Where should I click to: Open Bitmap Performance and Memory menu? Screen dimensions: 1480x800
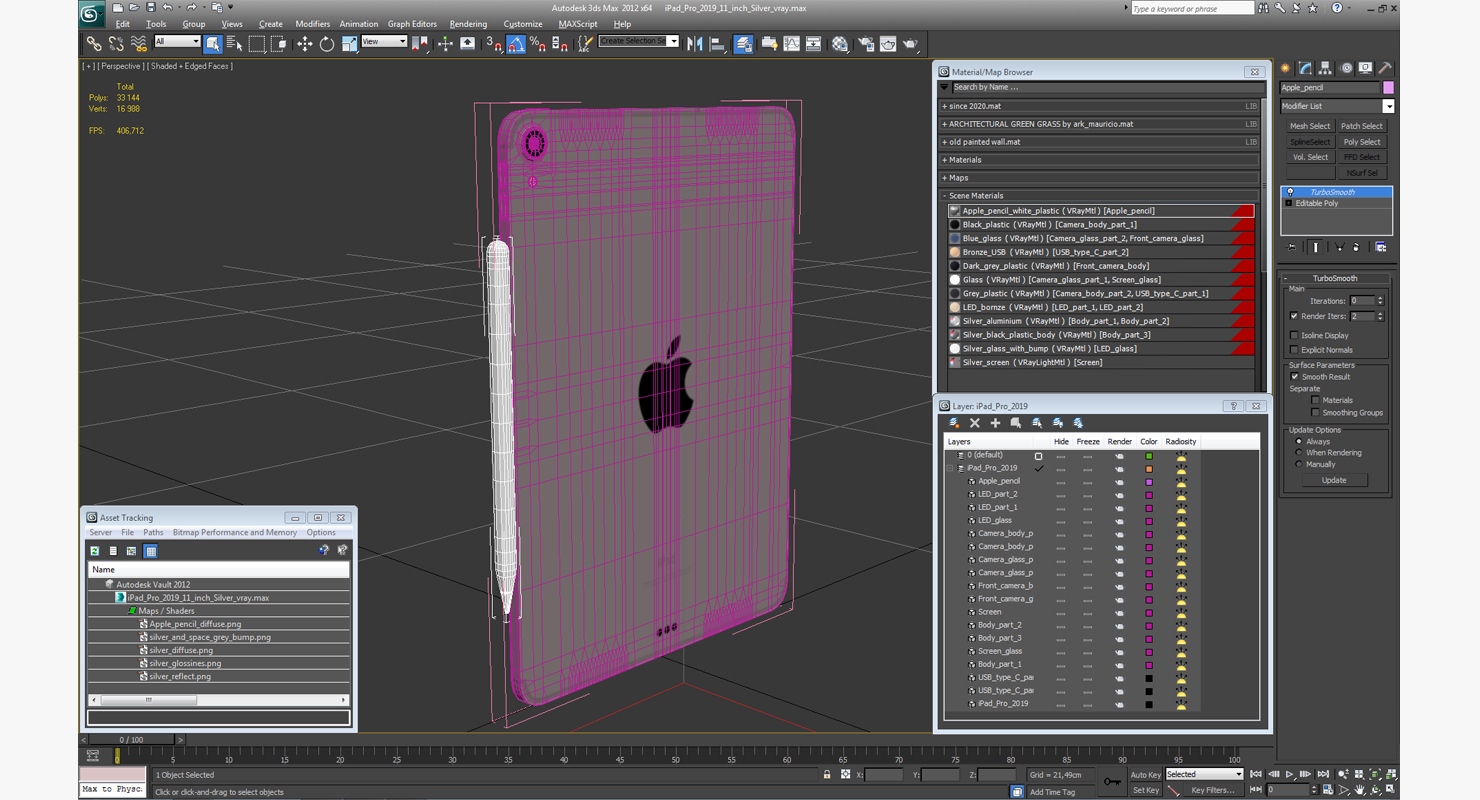tap(235, 533)
